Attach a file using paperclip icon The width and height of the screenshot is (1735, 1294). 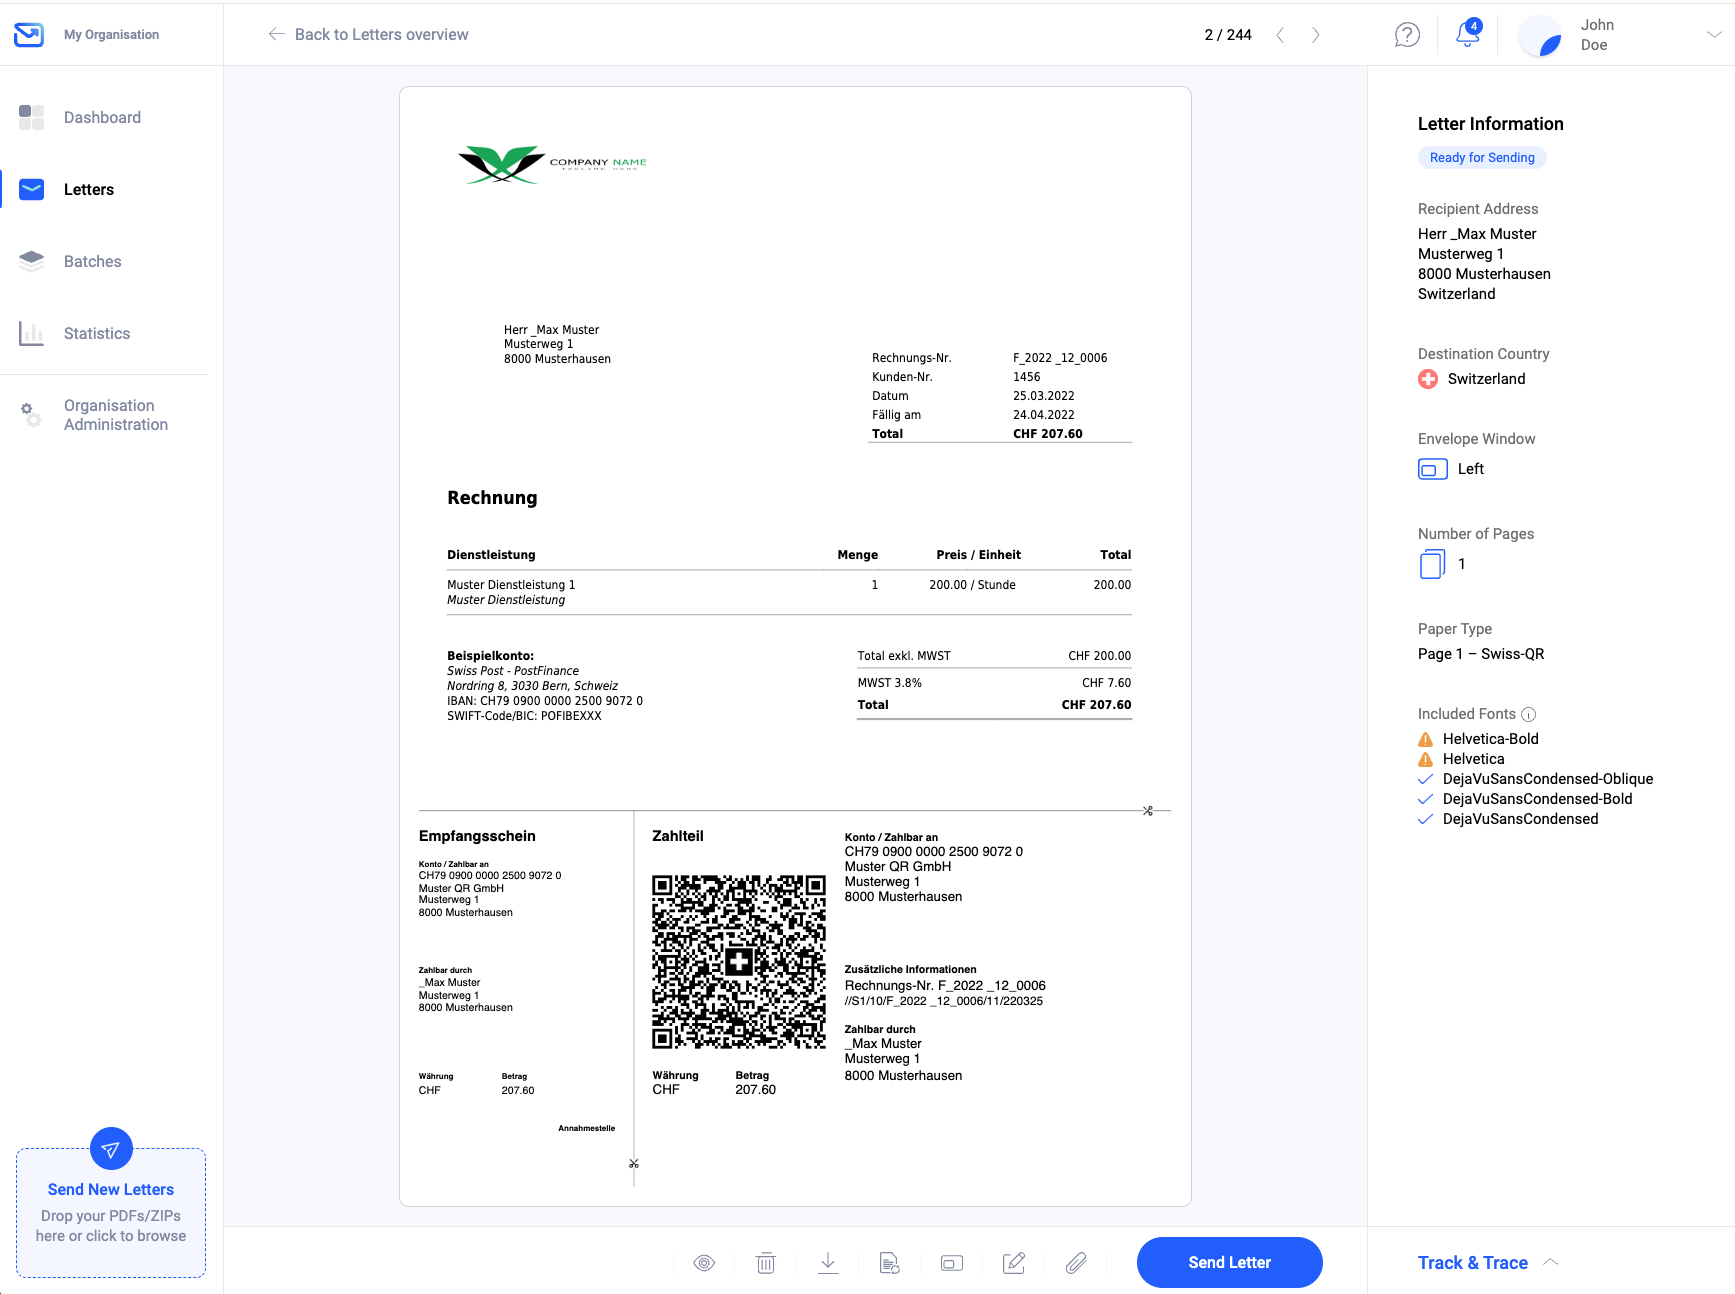click(1076, 1263)
